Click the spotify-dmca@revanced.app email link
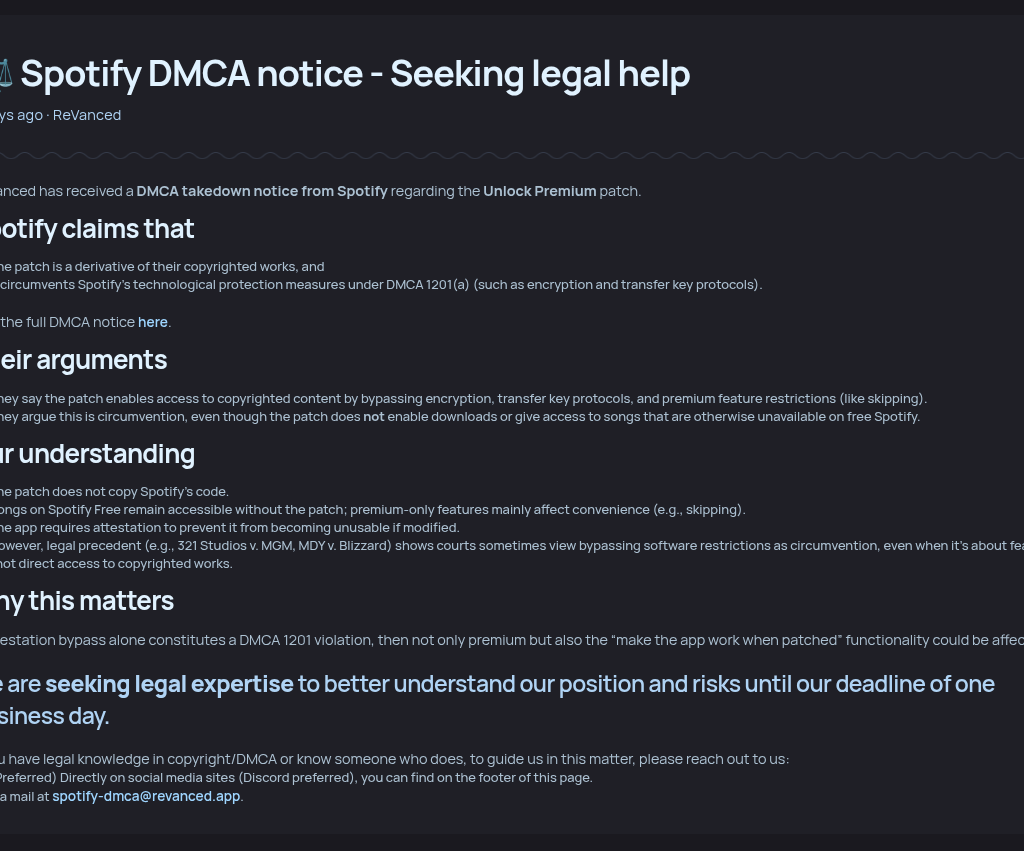The height and width of the screenshot is (851, 1024). 146,796
